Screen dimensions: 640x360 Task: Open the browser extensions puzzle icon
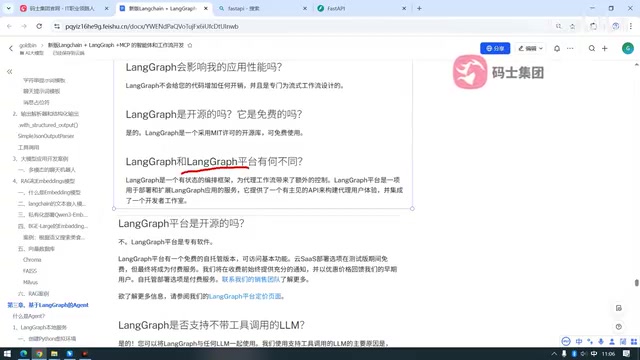pyautogui.click(x=593, y=26)
